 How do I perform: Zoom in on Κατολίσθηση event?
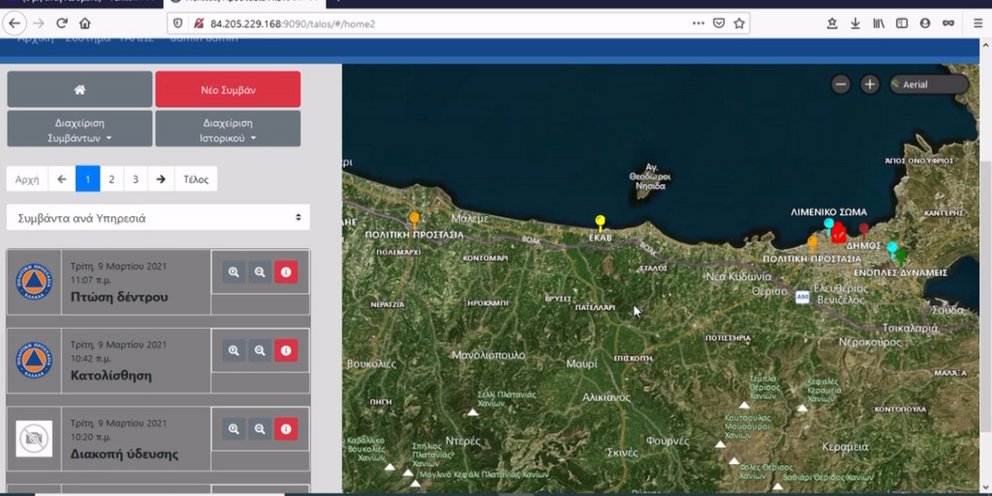point(234,350)
